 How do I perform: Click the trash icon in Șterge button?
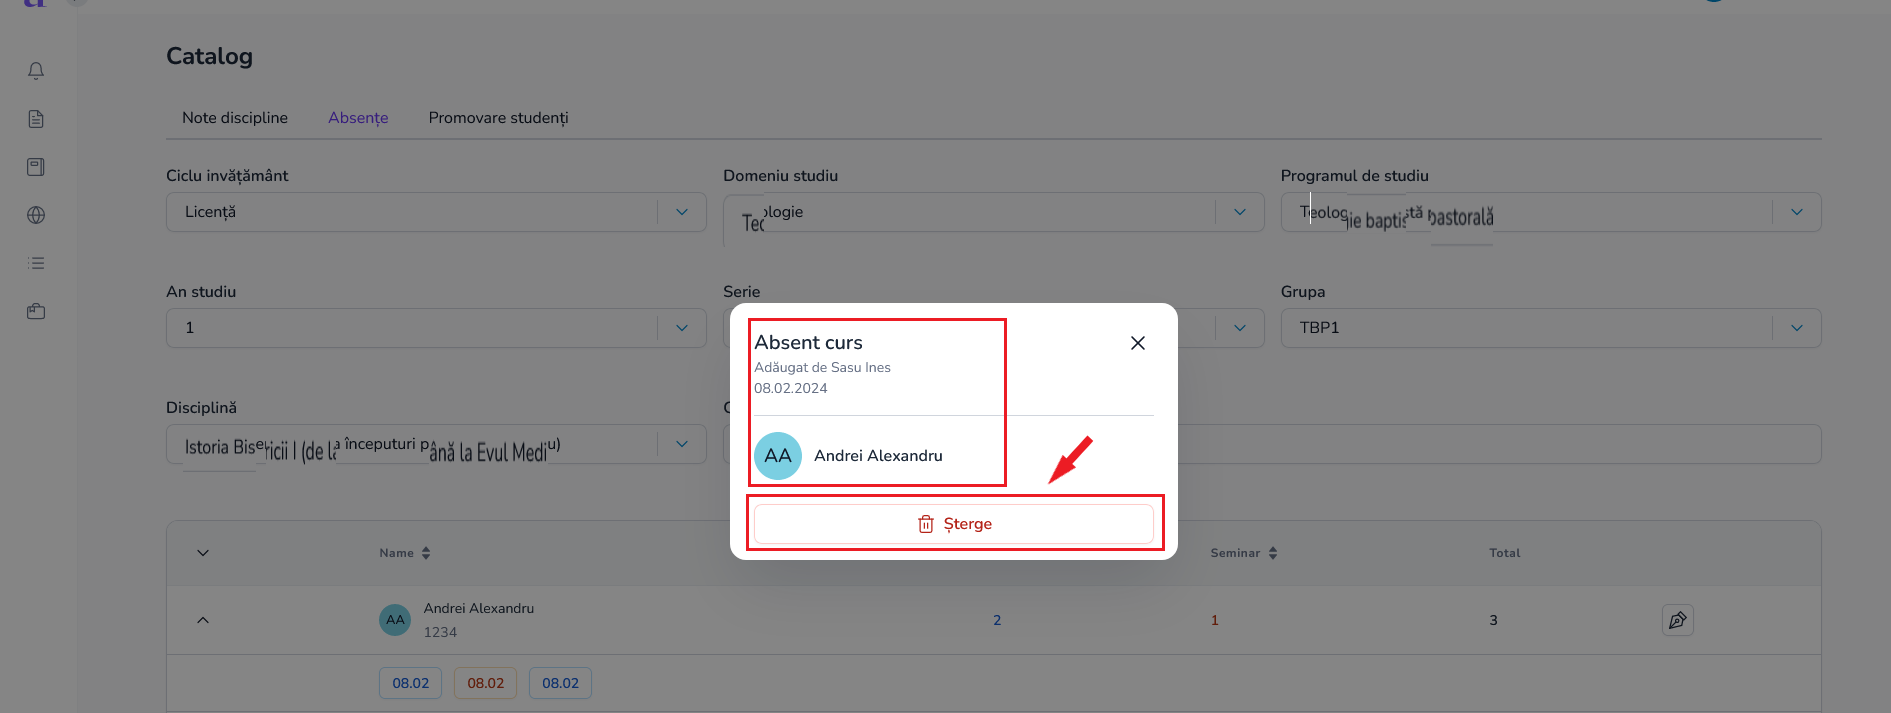(926, 524)
